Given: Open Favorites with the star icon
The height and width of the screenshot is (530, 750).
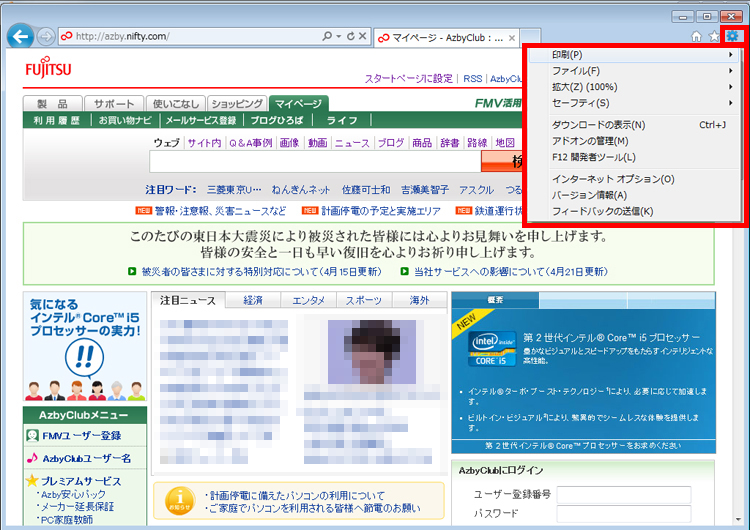Looking at the screenshot, I should (x=714, y=36).
